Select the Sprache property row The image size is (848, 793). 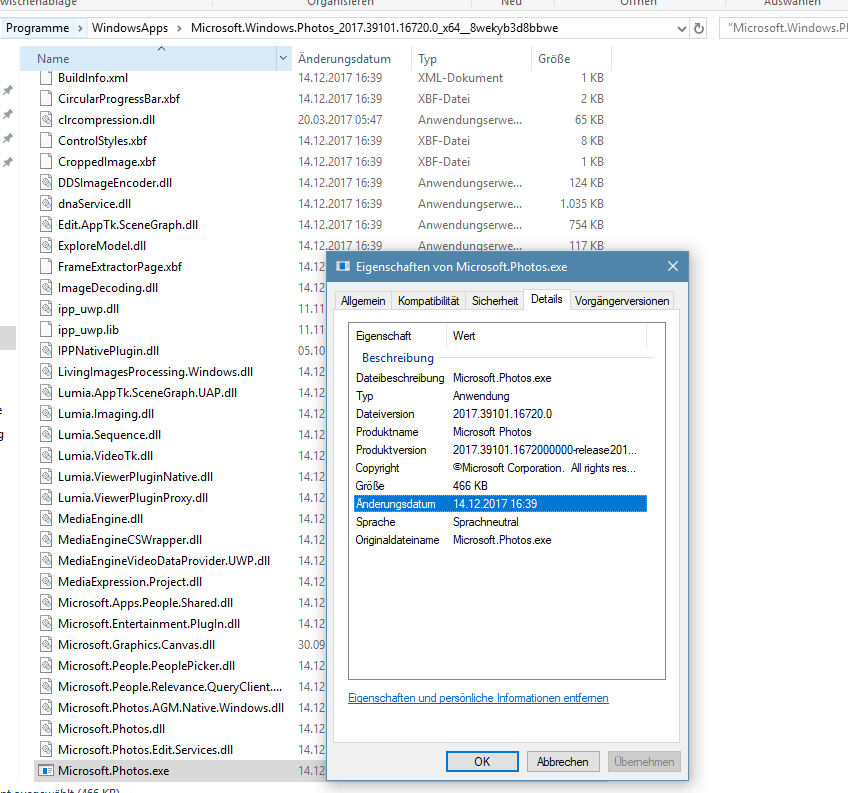pyautogui.click(x=500, y=523)
